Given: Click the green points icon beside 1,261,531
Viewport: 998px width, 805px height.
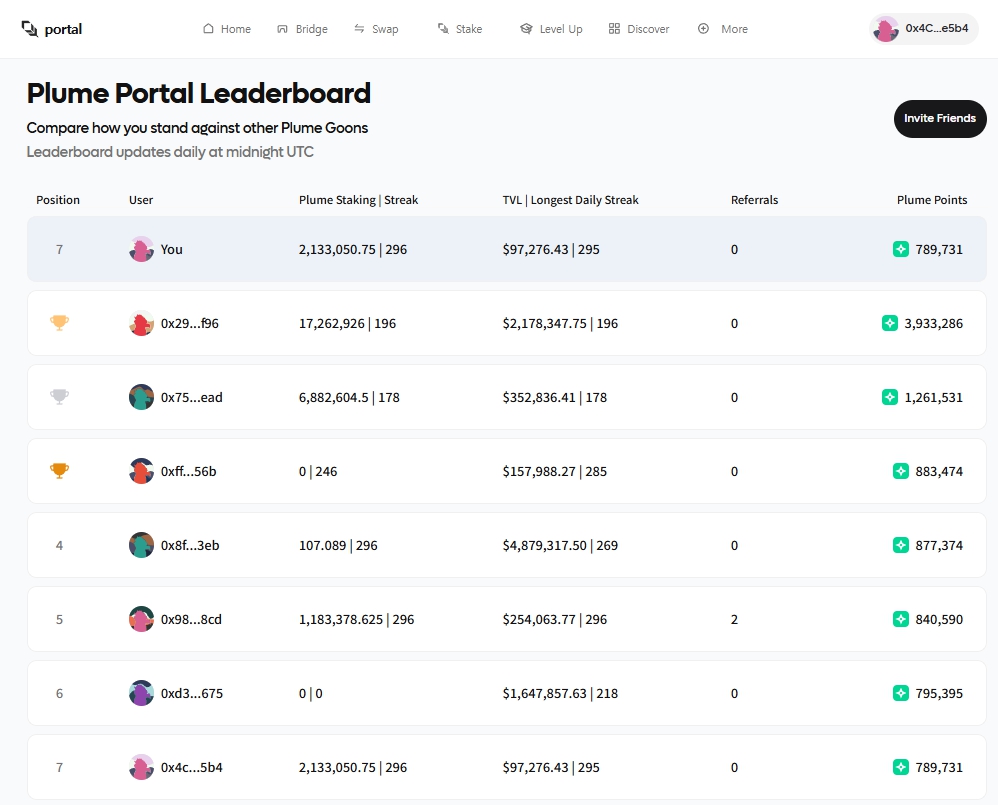Looking at the screenshot, I should pyautogui.click(x=890, y=397).
